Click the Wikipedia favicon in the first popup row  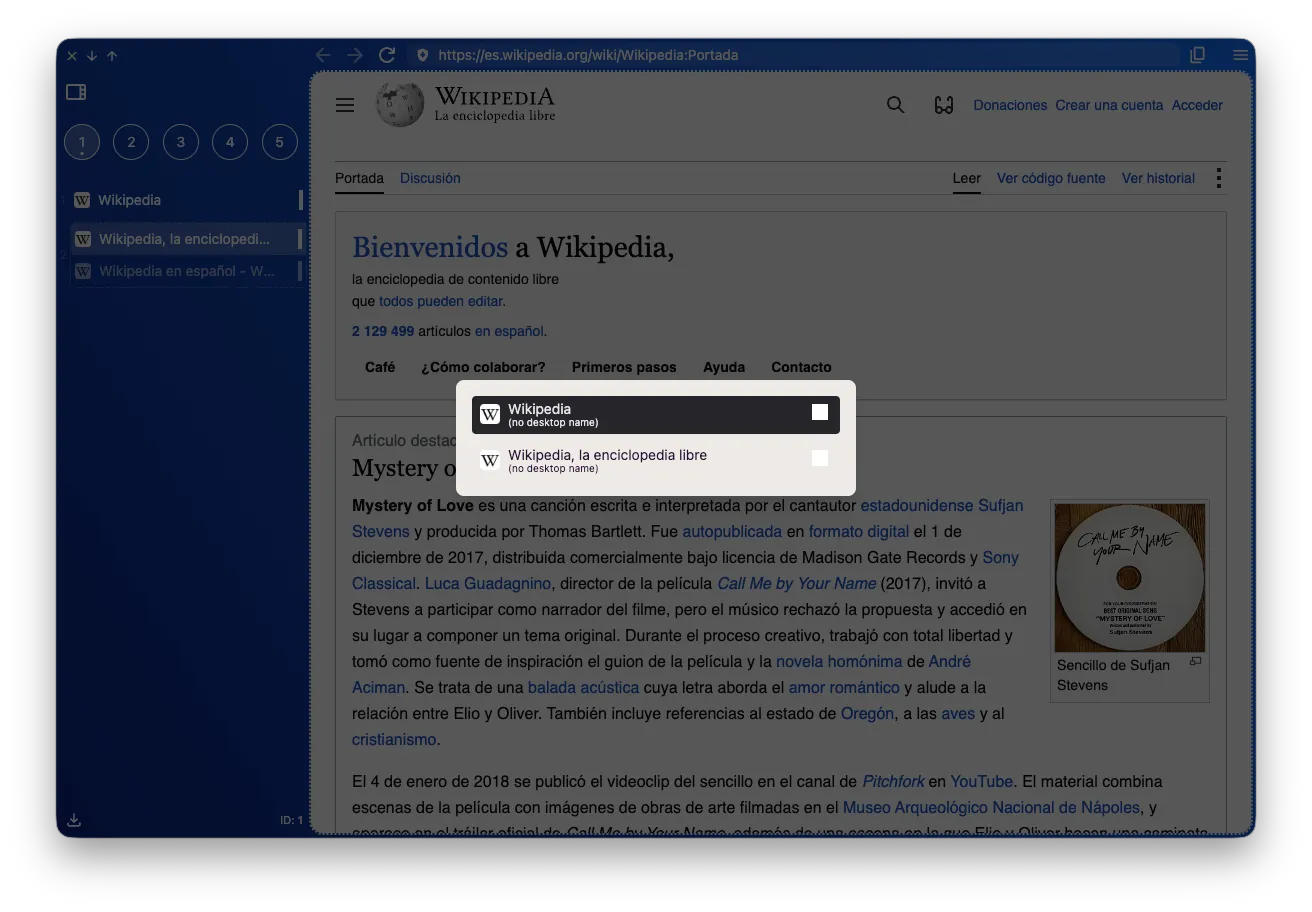click(x=490, y=414)
